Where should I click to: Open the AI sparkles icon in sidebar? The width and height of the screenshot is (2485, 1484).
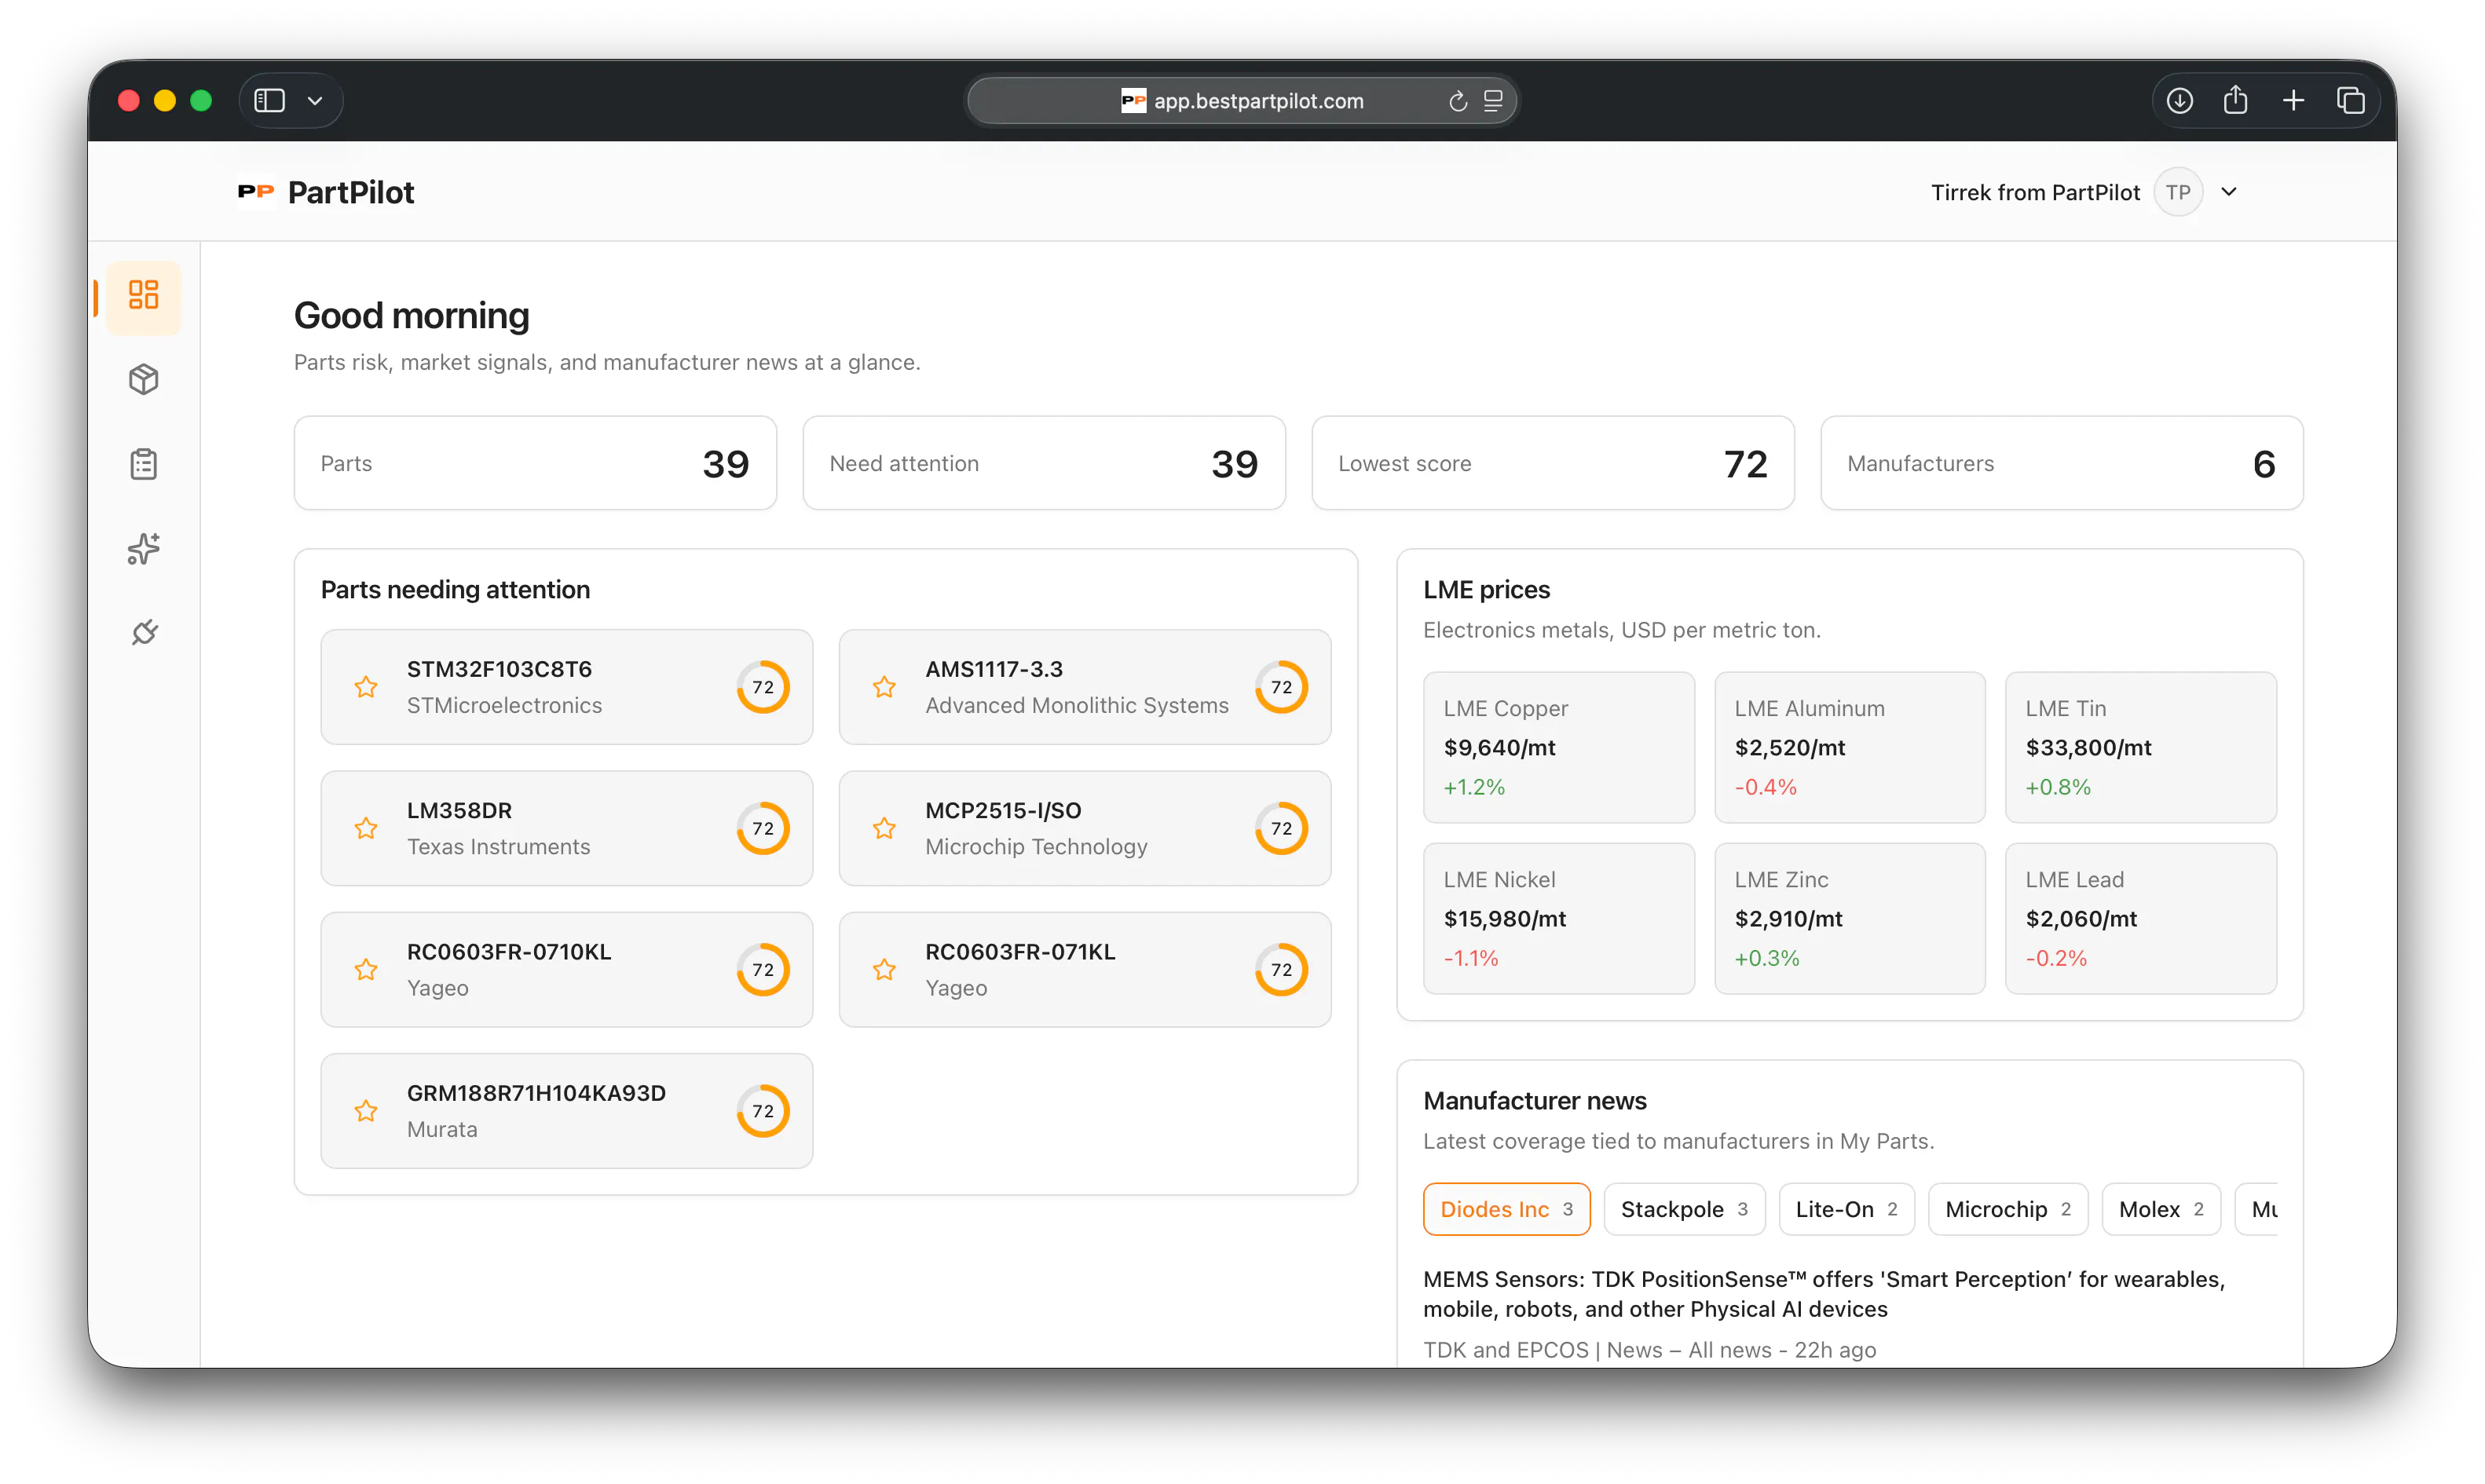[x=144, y=548]
